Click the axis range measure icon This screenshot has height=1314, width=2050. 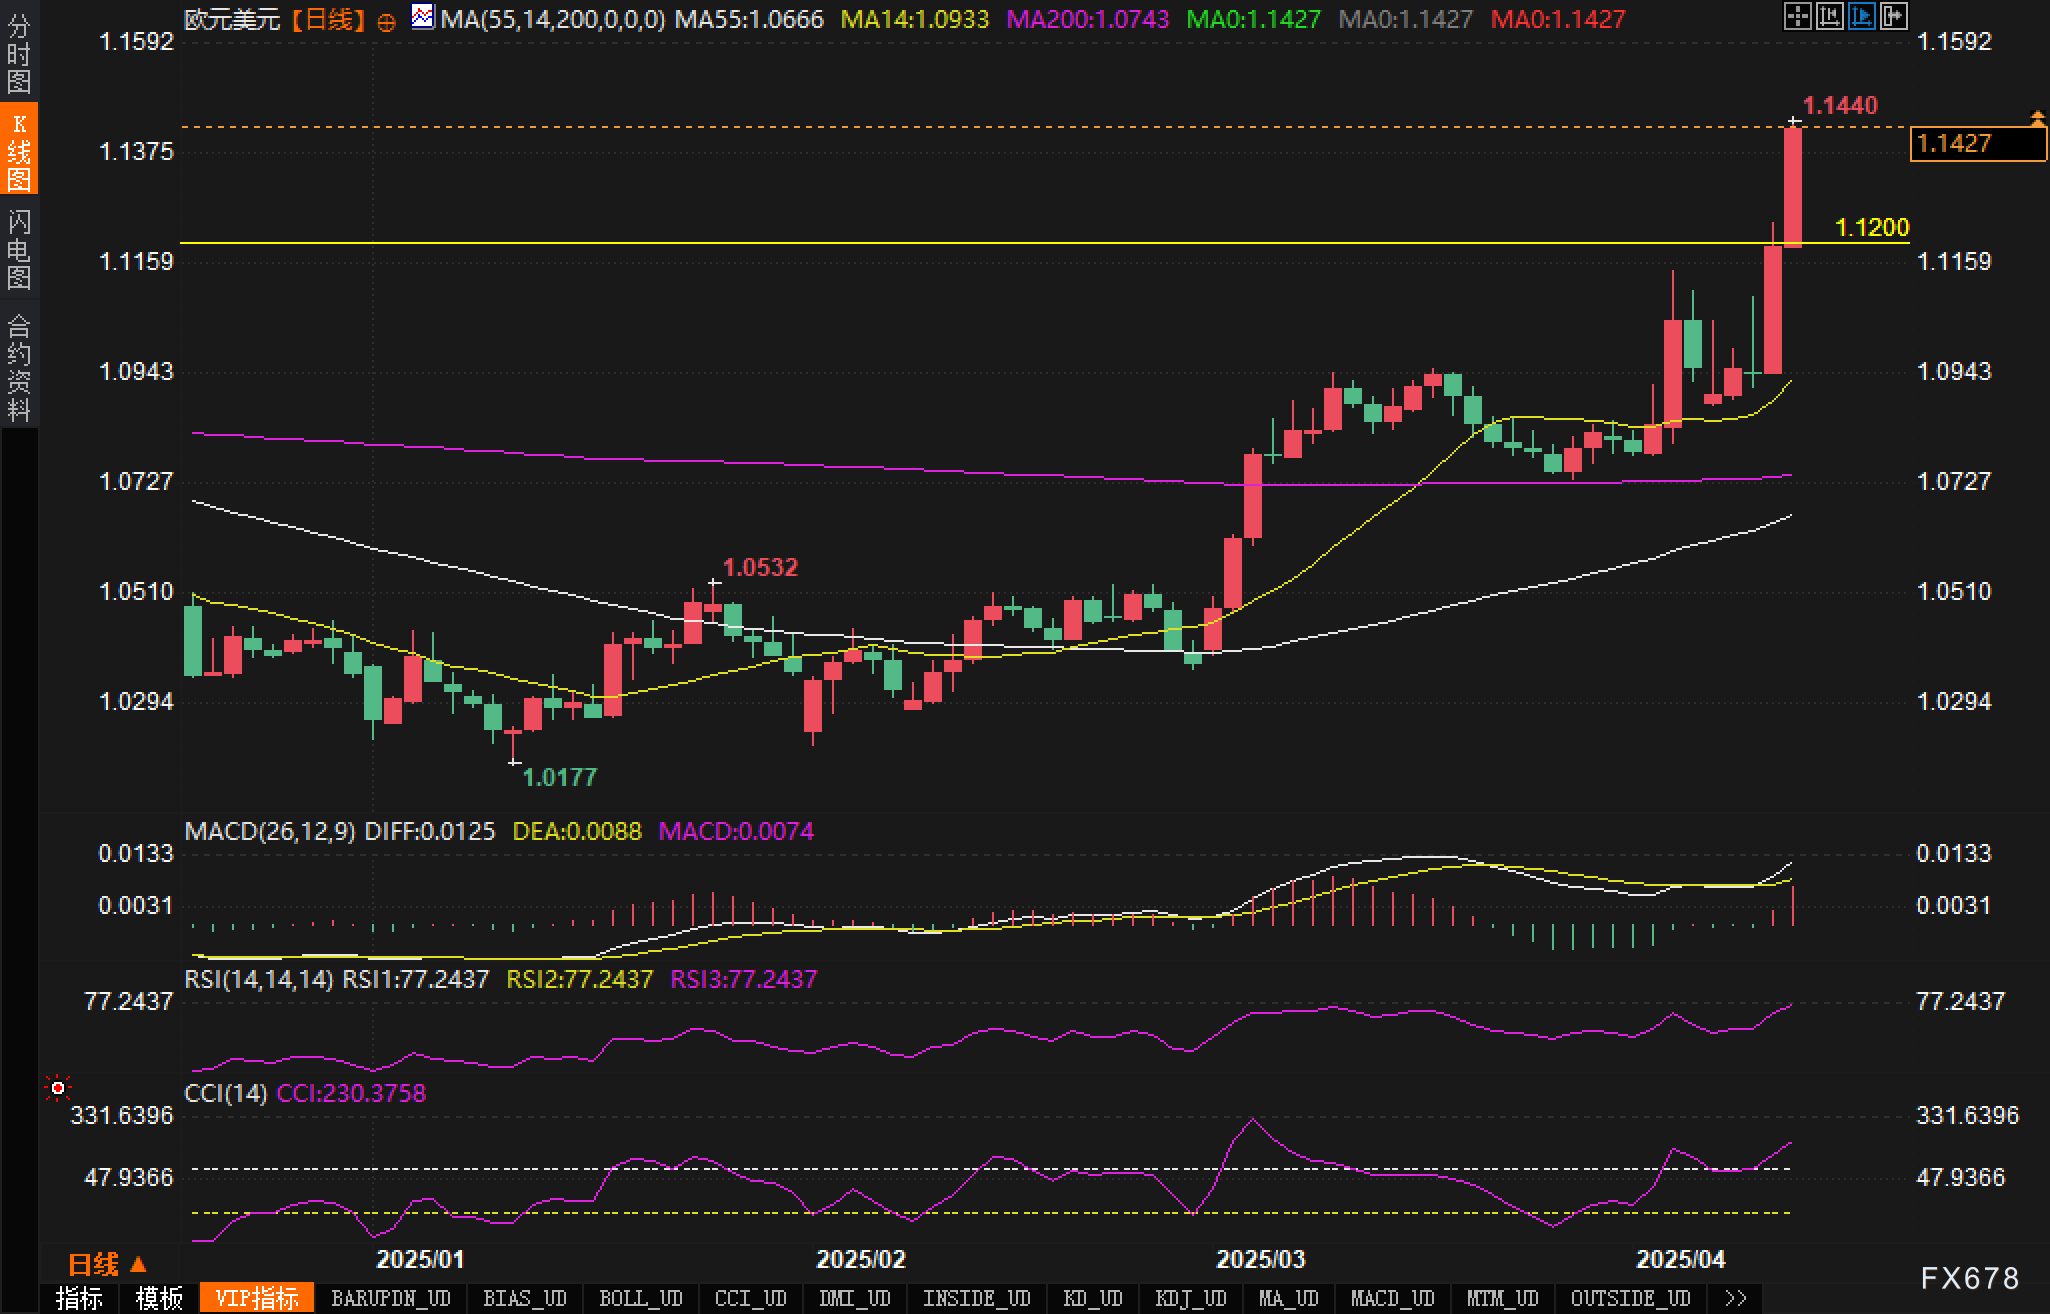[1829, 16]
